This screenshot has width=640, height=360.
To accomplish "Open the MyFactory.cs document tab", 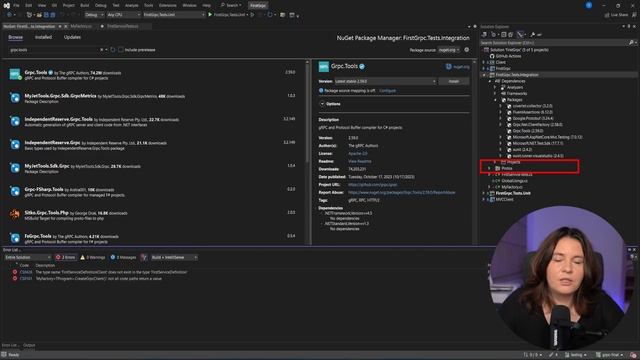I will pyautogui.click(x=81, y=26).
